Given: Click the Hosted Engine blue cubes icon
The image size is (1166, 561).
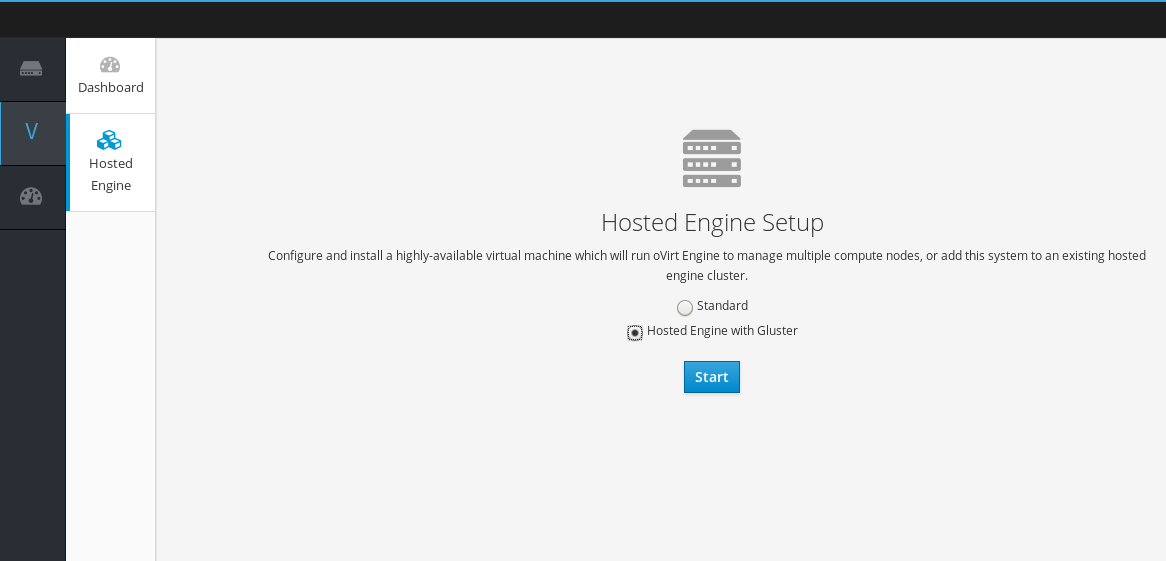Looking at the screenshot, I should coord(110,140).
